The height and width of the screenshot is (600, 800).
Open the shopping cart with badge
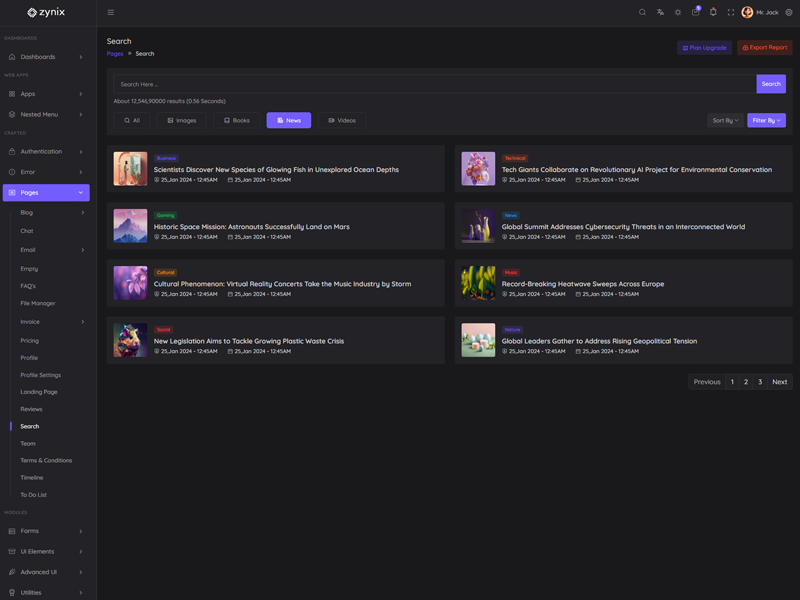pos(695,13)
